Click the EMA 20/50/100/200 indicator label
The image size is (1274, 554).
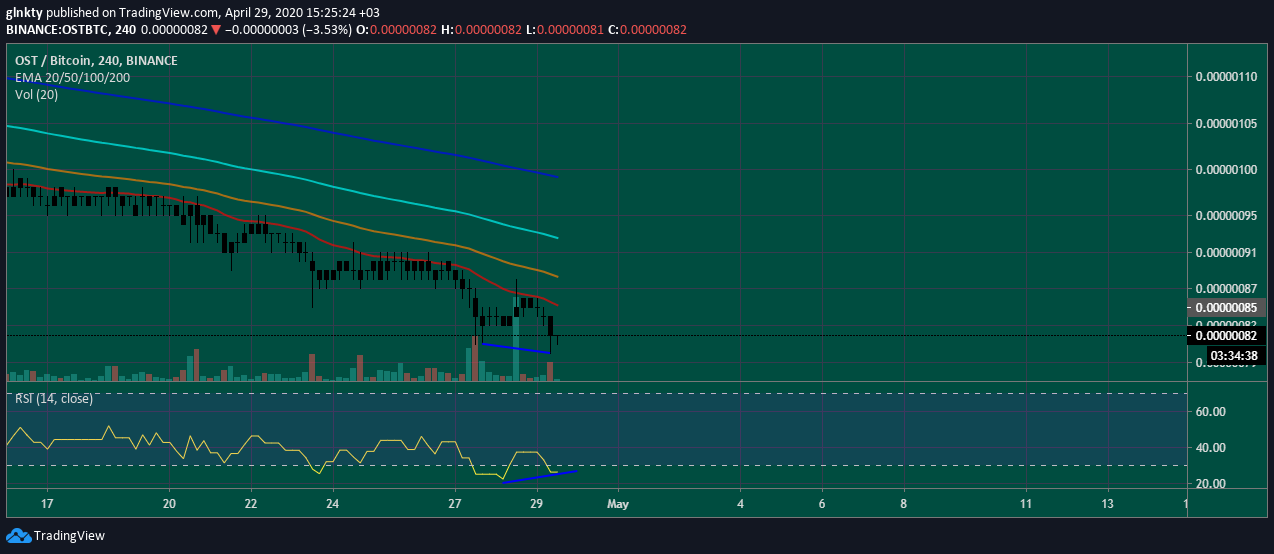[72, 78]
